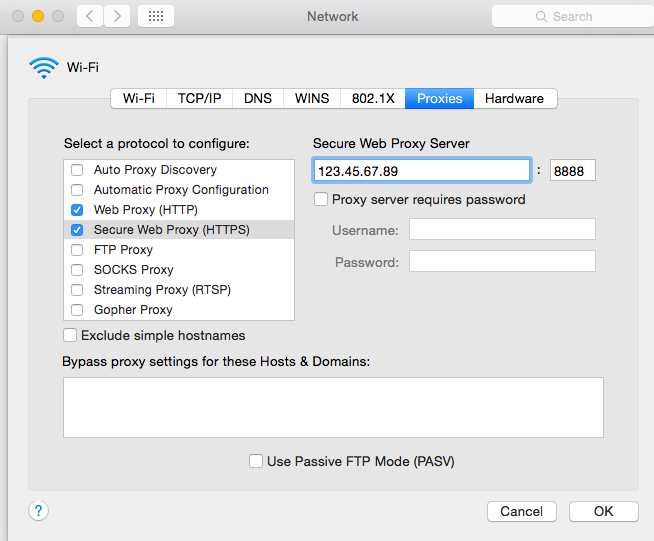Click the port number field 8888

click(573, 171)
